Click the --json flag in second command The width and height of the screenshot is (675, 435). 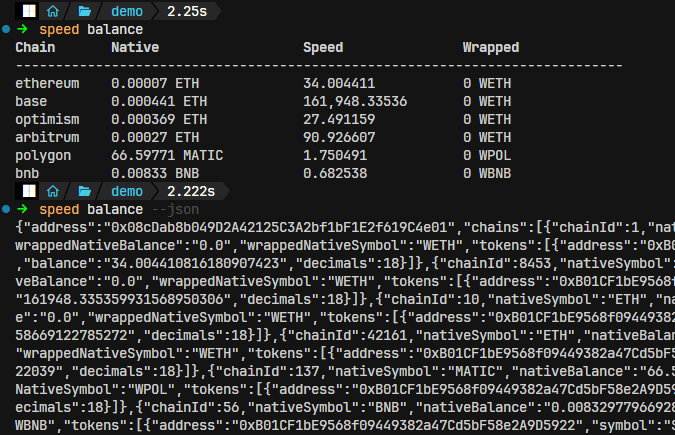tap(175, 210)
